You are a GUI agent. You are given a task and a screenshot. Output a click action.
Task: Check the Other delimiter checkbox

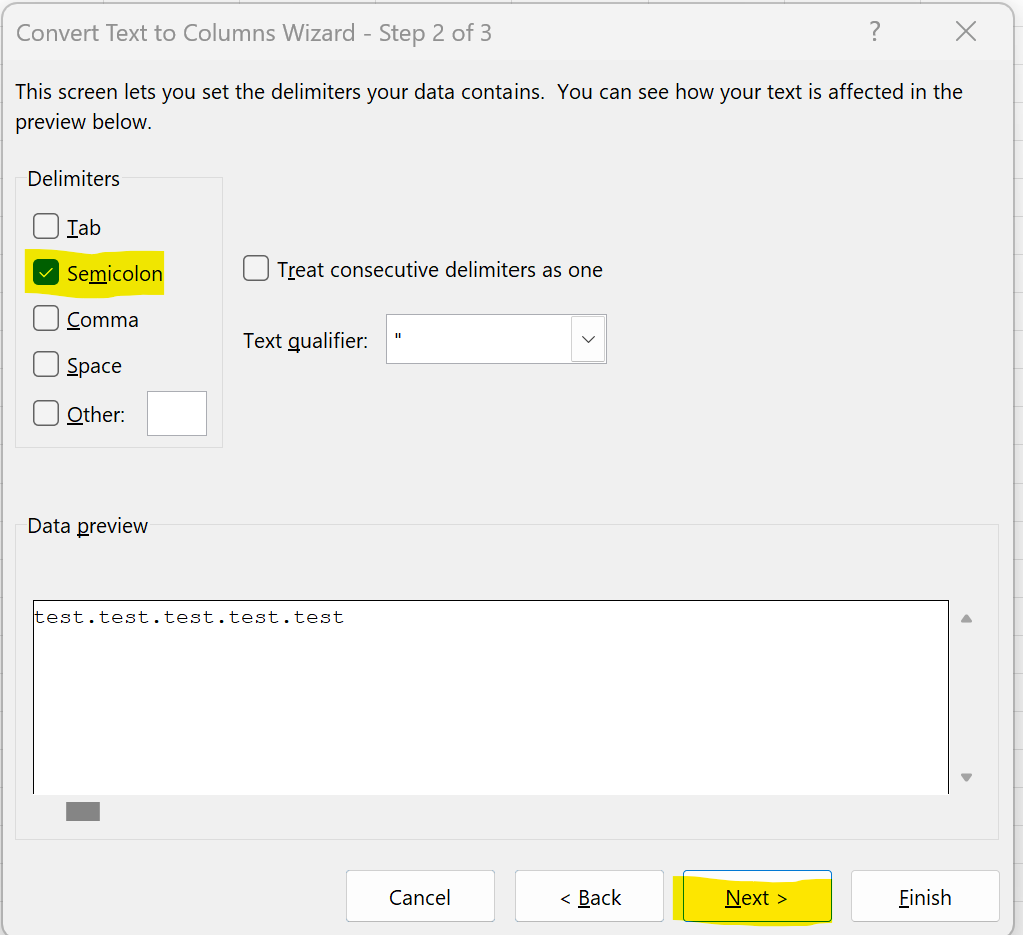click(x=46, y=413)
